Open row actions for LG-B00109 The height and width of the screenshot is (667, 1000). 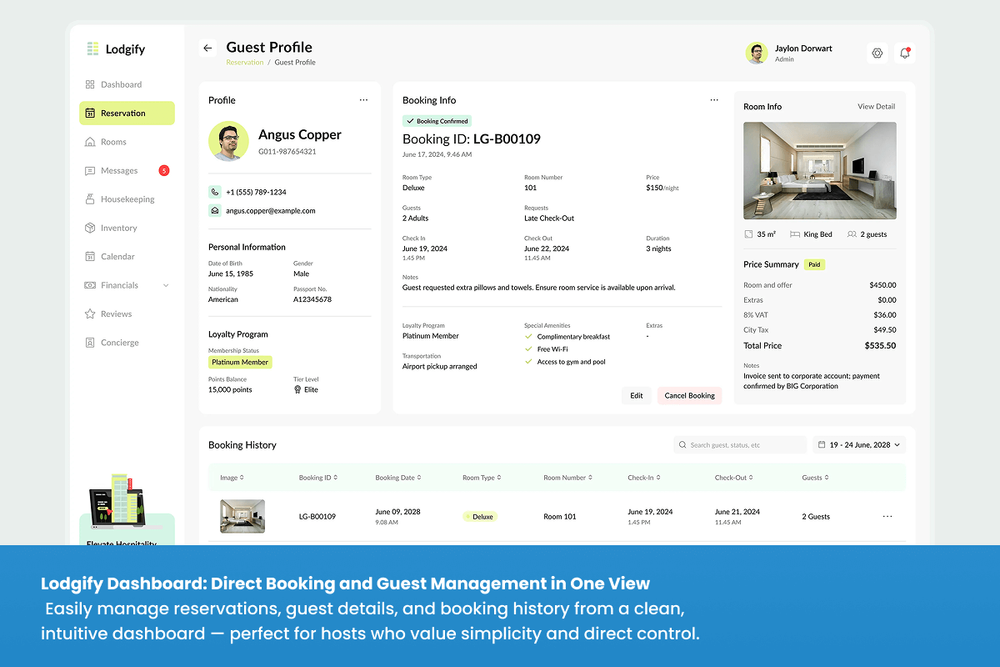(887, 517)
